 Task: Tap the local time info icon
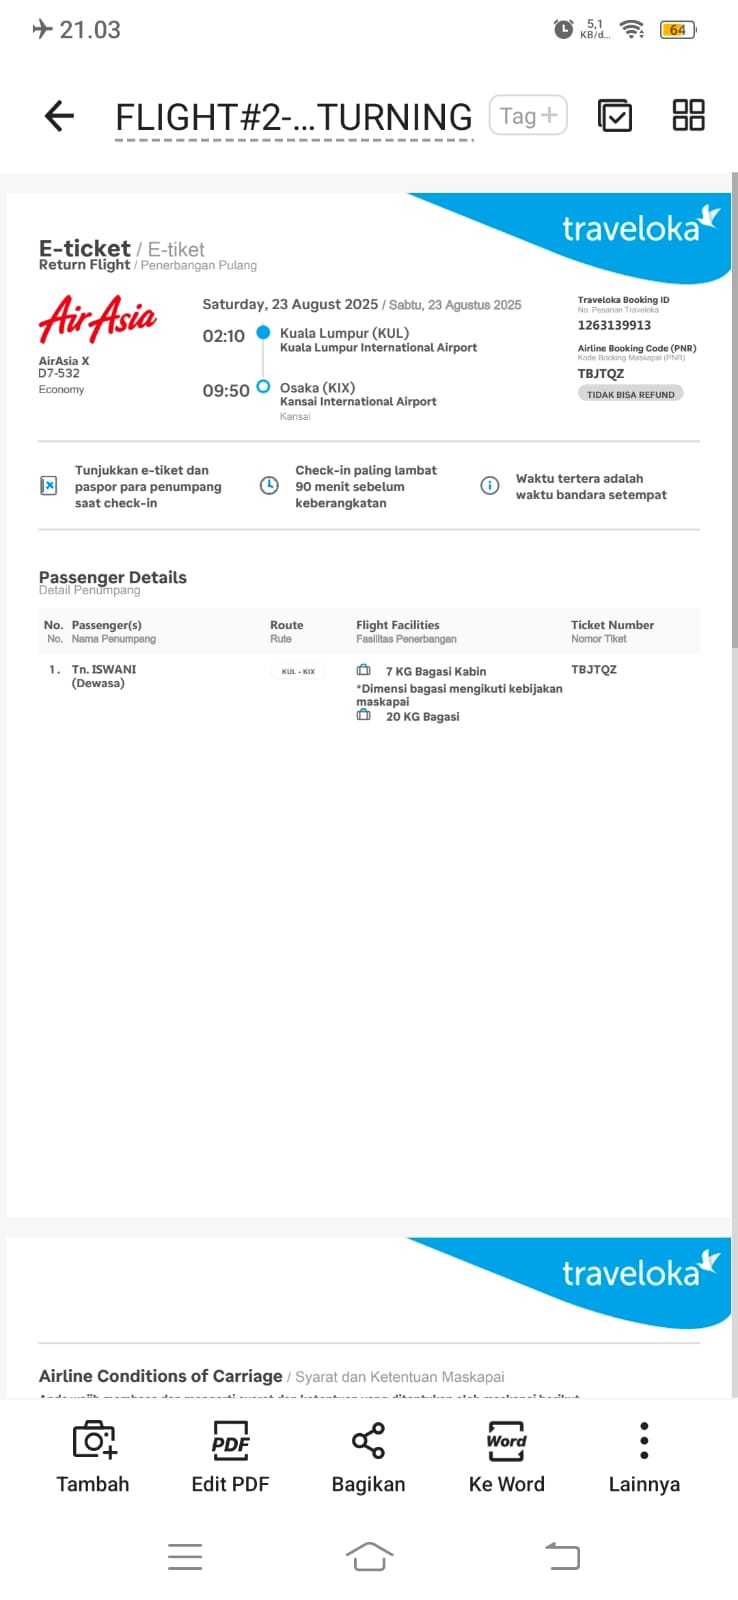[490, 486]
